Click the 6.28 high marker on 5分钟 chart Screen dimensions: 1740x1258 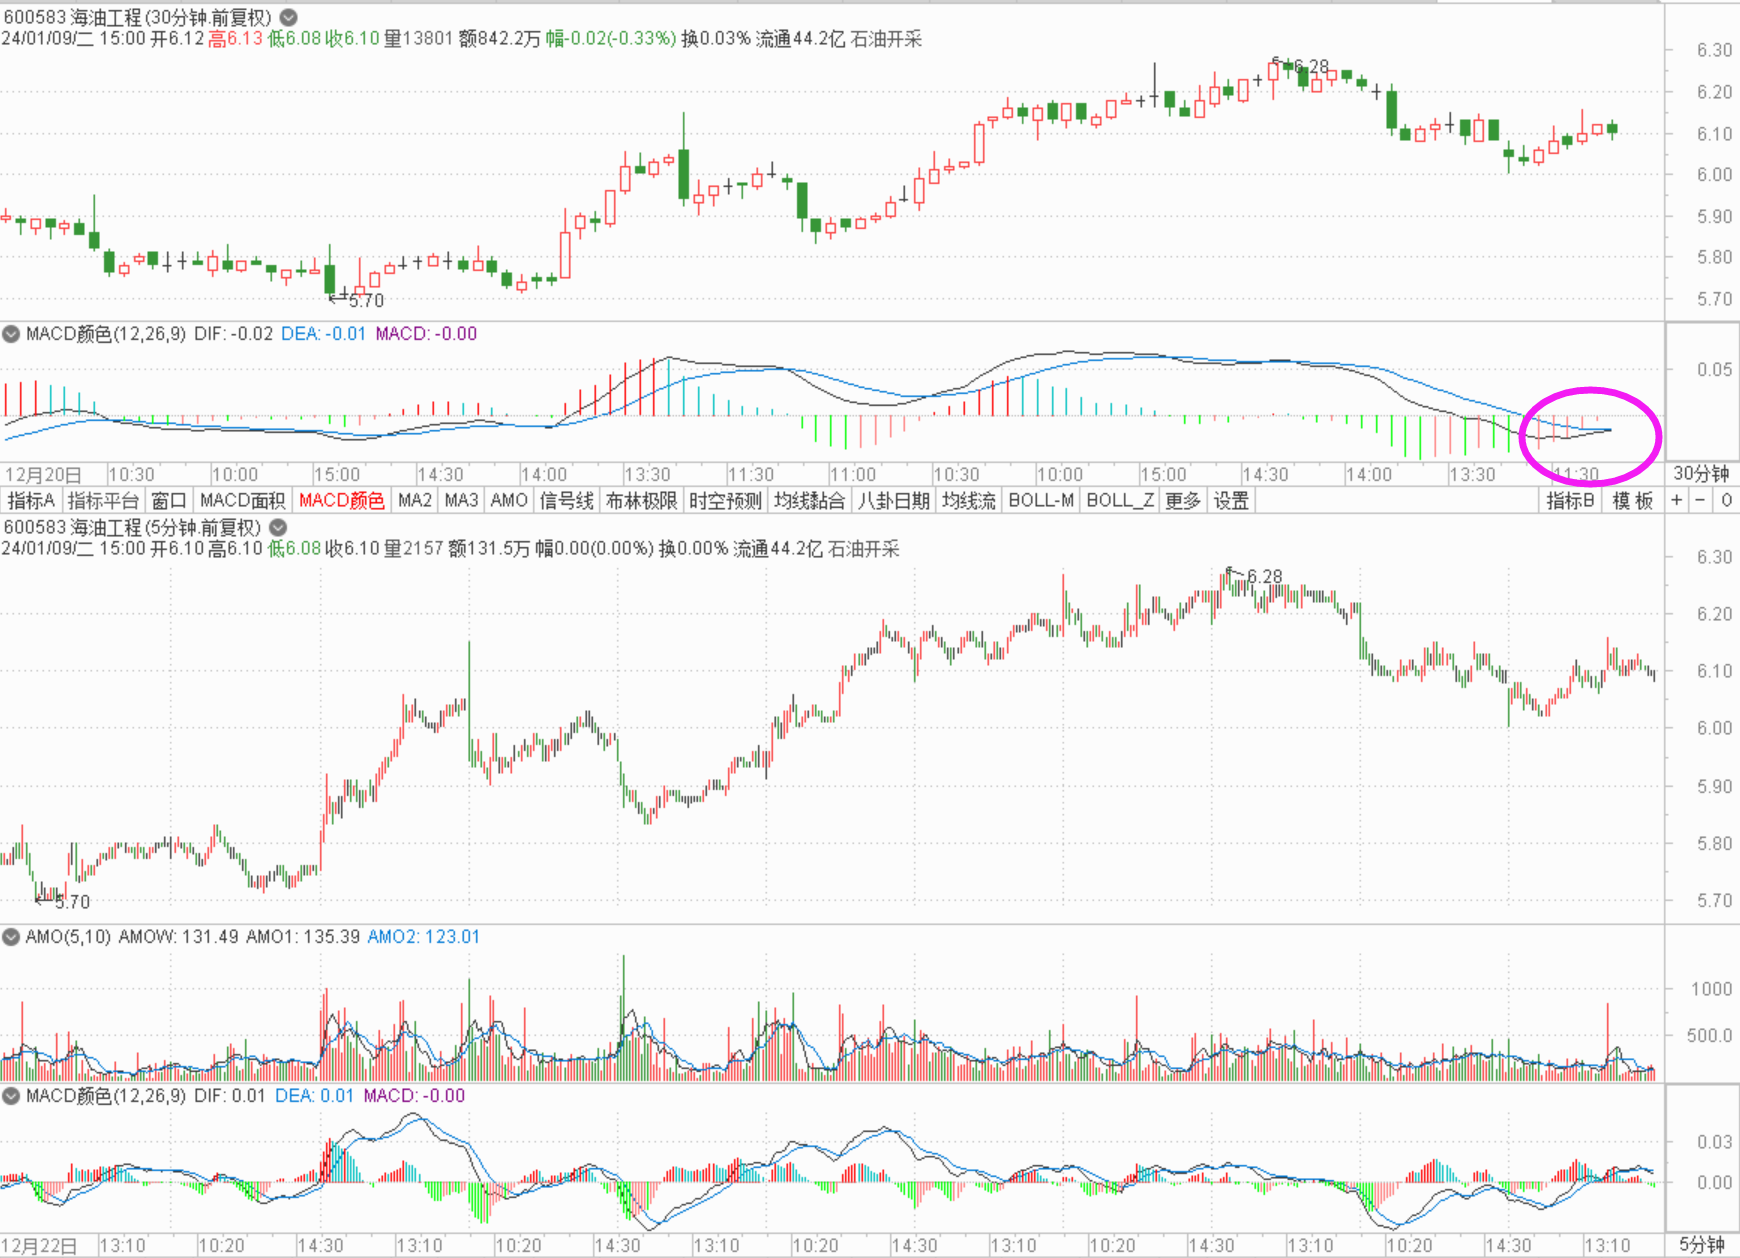pyautogui.click(x=1264, y=576)
